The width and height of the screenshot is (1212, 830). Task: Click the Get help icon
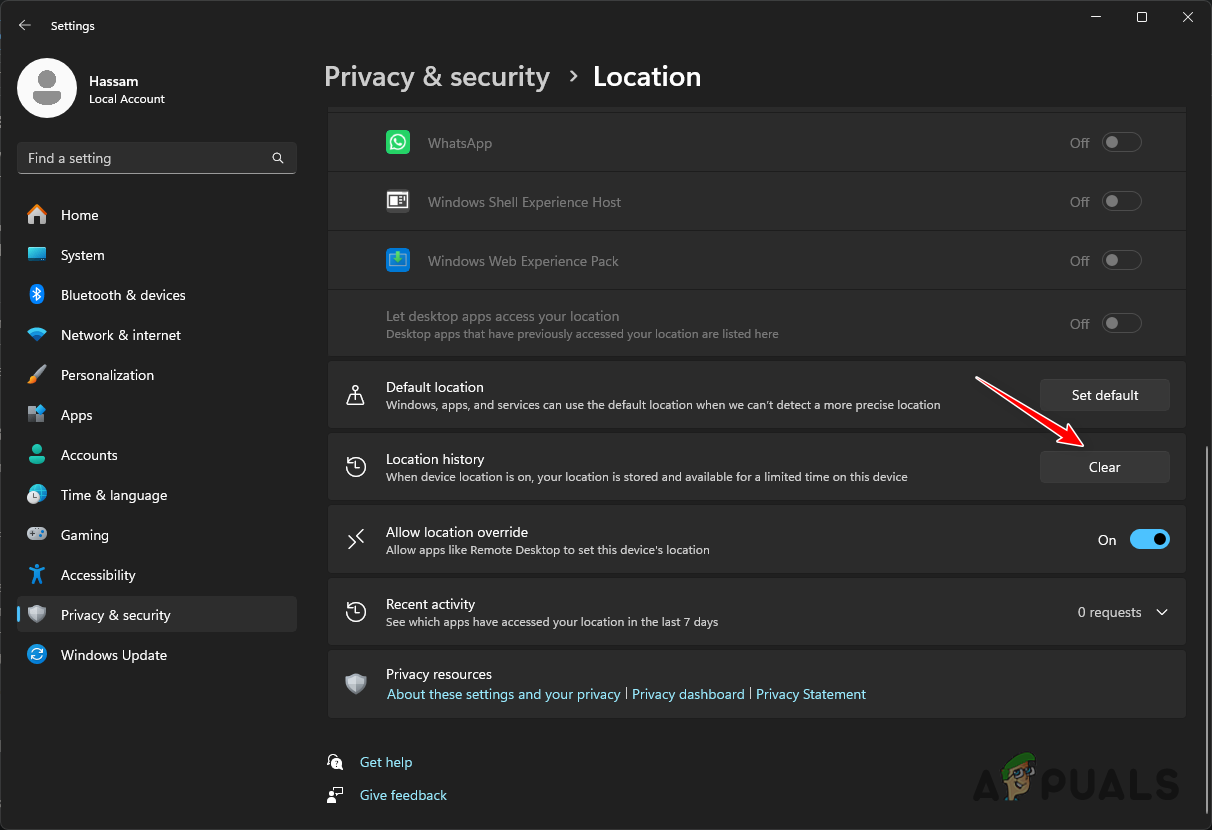(335, 761)
